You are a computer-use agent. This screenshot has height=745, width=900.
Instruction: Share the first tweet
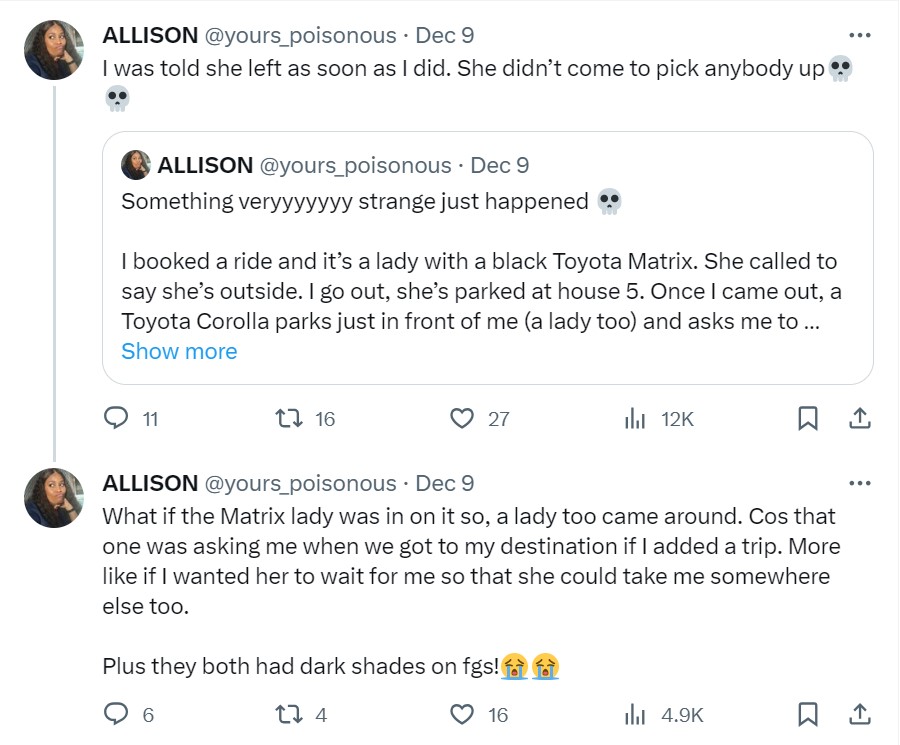coord(859,419)
